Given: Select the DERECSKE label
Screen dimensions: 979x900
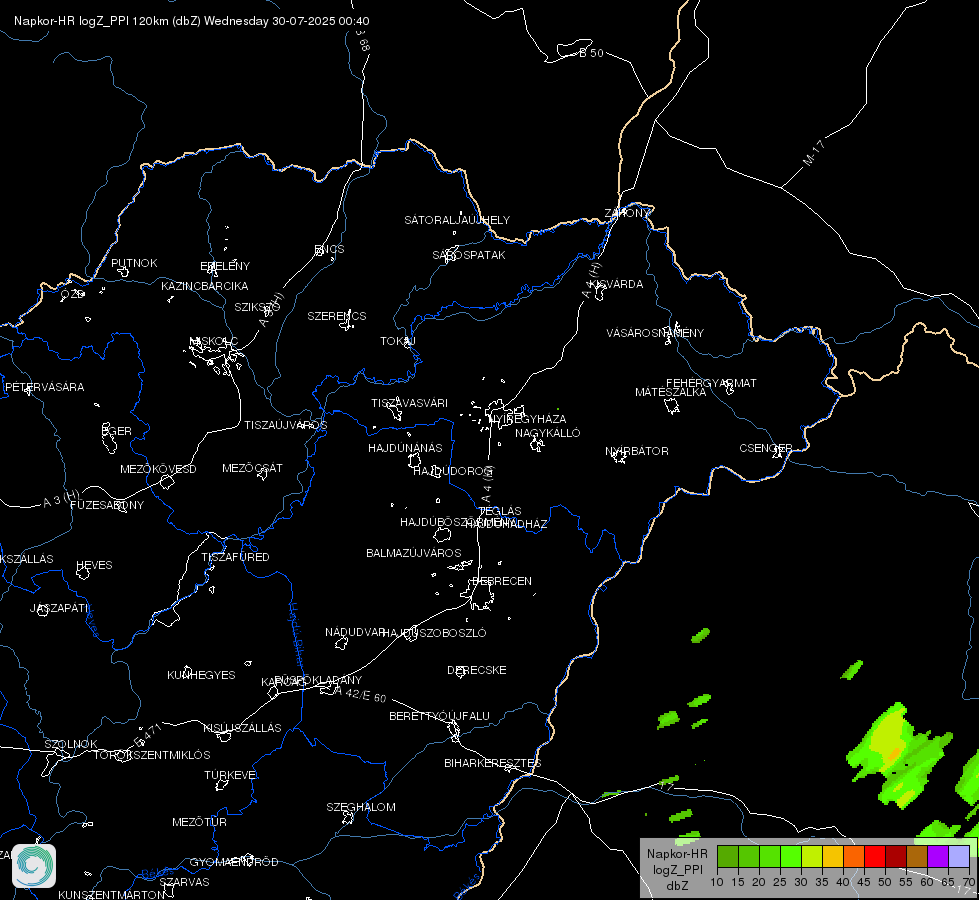Looking at the screenshot, I should click(477, 670).
